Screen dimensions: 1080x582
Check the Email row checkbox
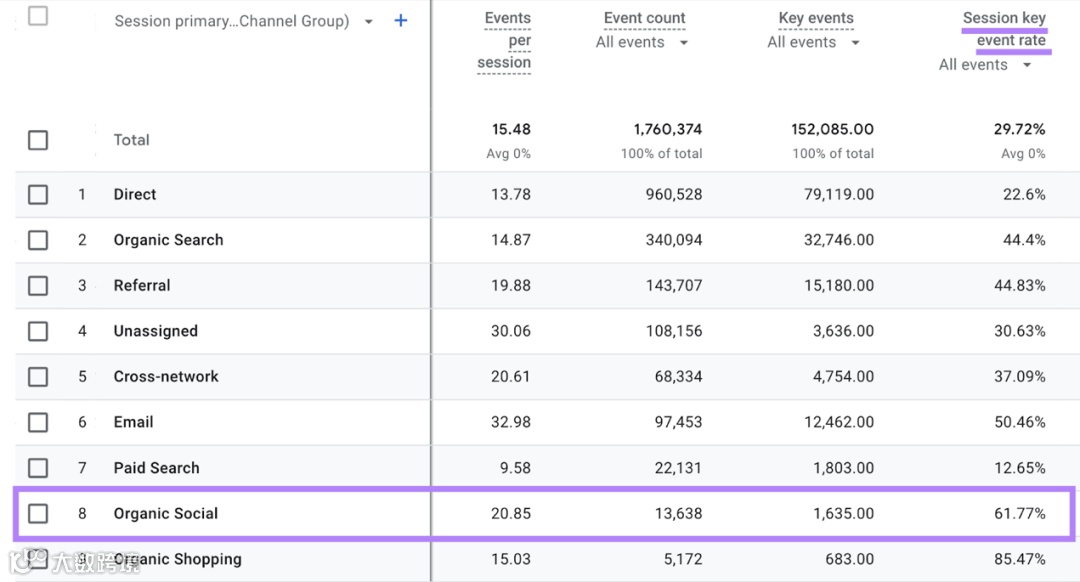tap(38, 422)
